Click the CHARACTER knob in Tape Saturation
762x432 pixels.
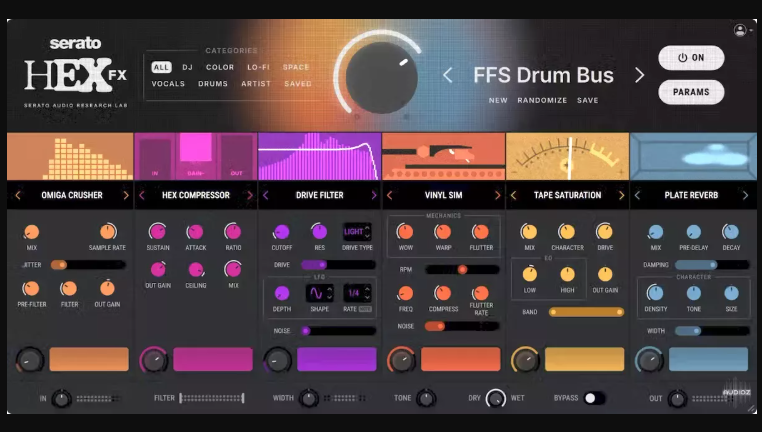(x=567, y=232)
